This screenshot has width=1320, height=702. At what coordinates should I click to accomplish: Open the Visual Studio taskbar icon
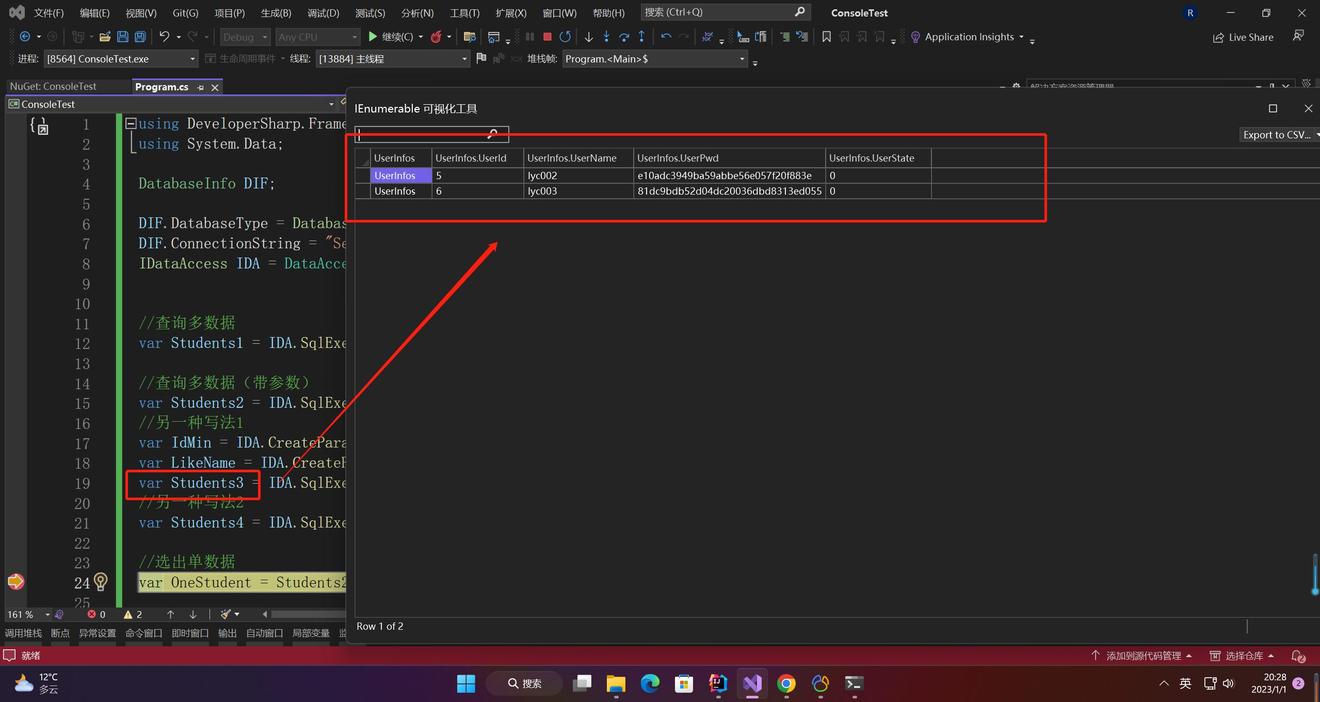click(x=752, y=684)
